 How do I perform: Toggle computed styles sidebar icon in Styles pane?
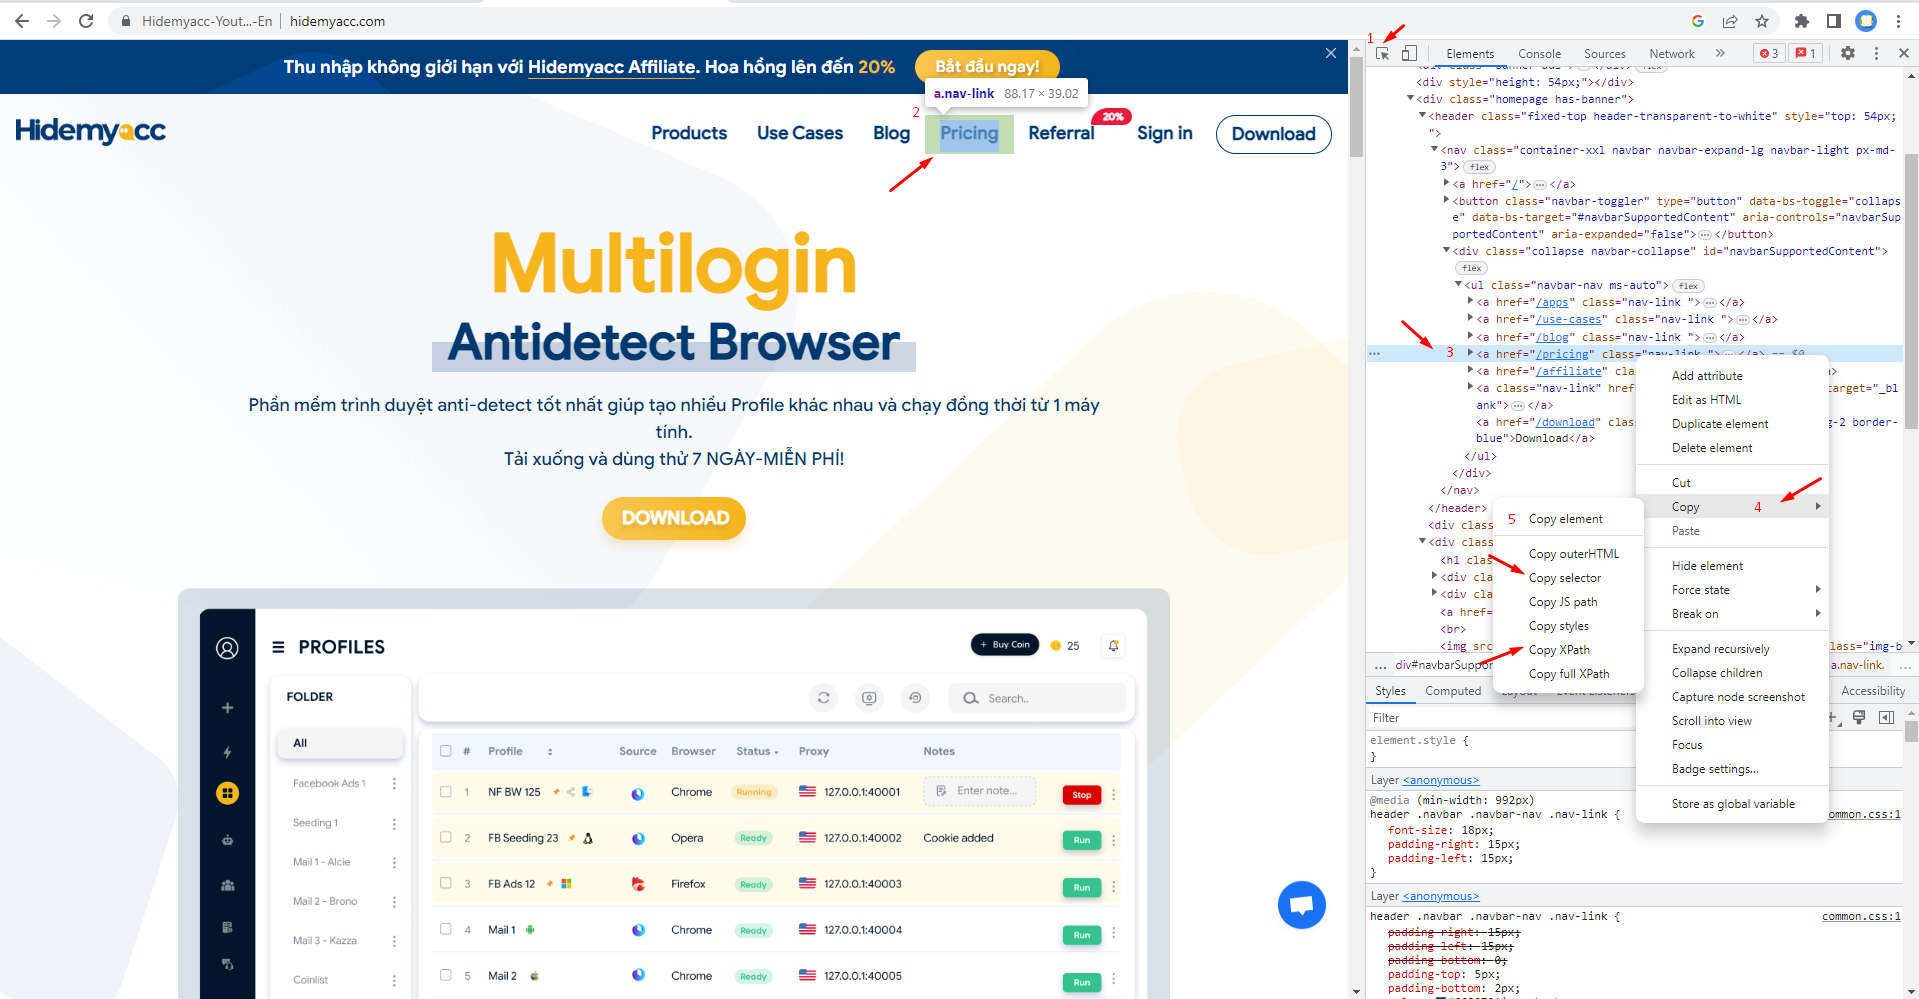click(1886, 718)
